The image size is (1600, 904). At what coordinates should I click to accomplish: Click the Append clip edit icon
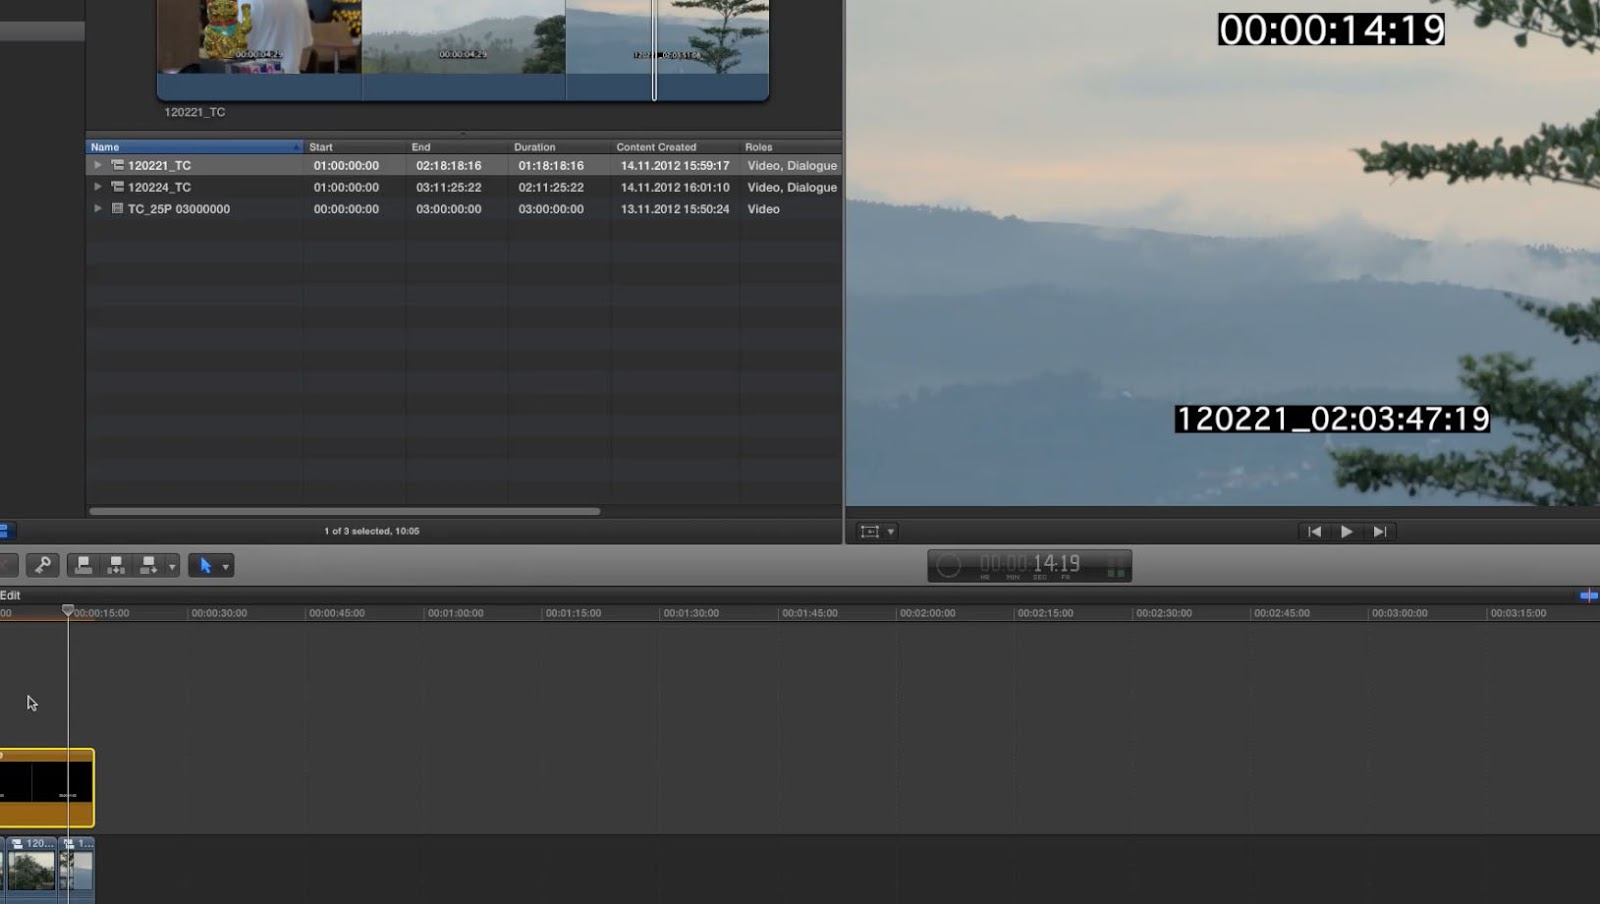pos(147,565)
